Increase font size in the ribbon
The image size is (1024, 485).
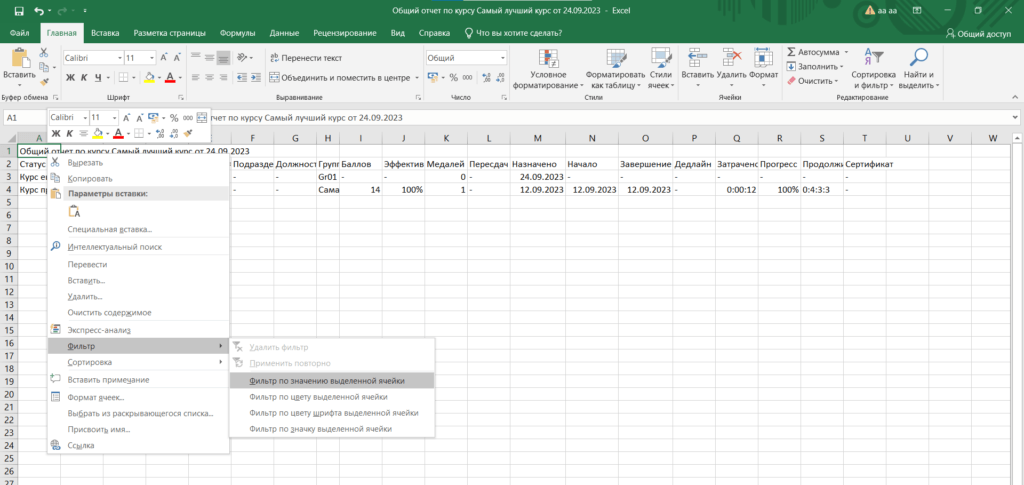pyautogui.click(x=164, y=58)
